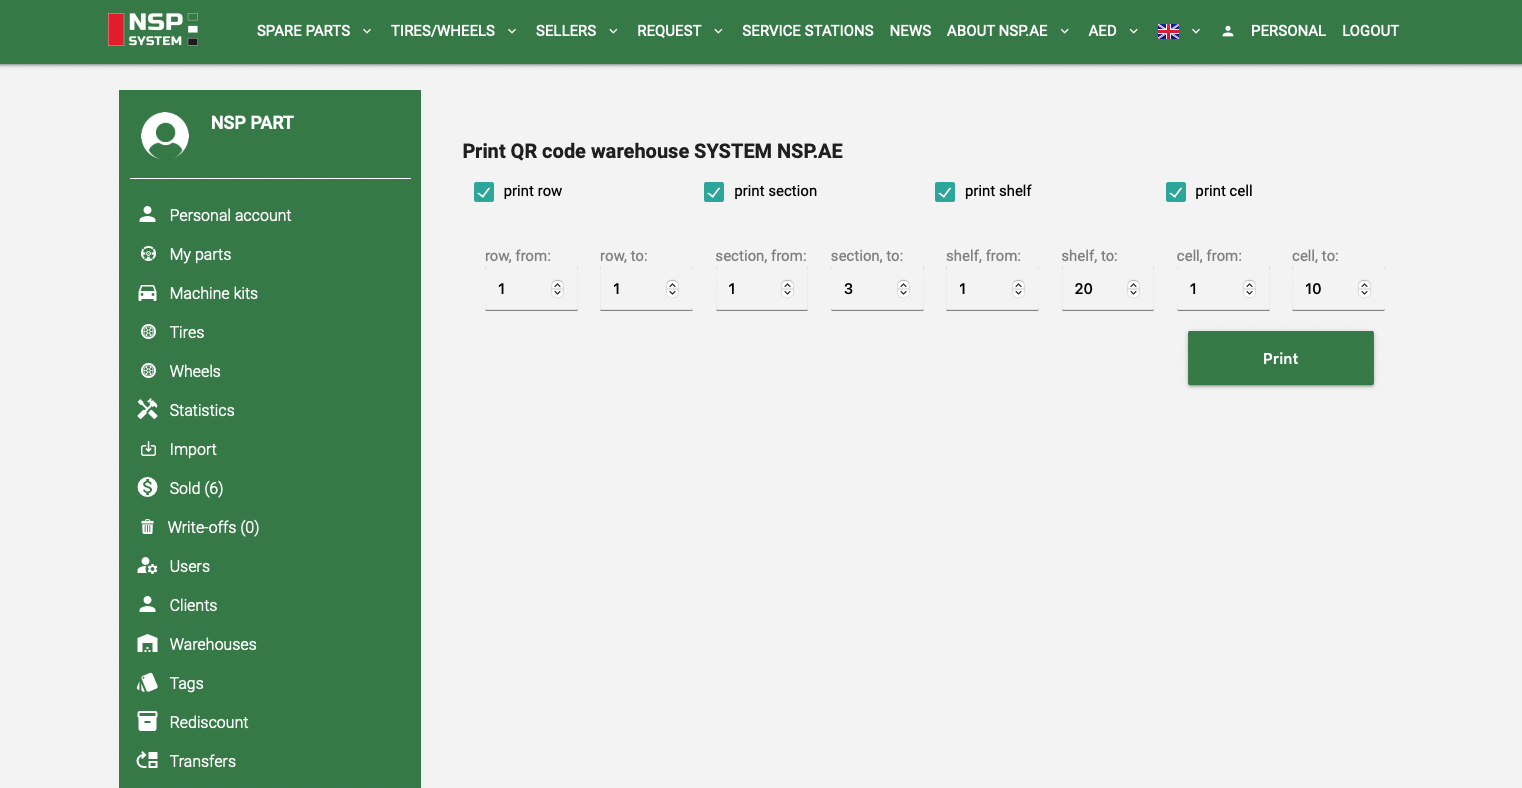Viewport: 1522px width, 788px height.
Task: Expand the AED currency dropdown
Action: tap(1113, 31)
